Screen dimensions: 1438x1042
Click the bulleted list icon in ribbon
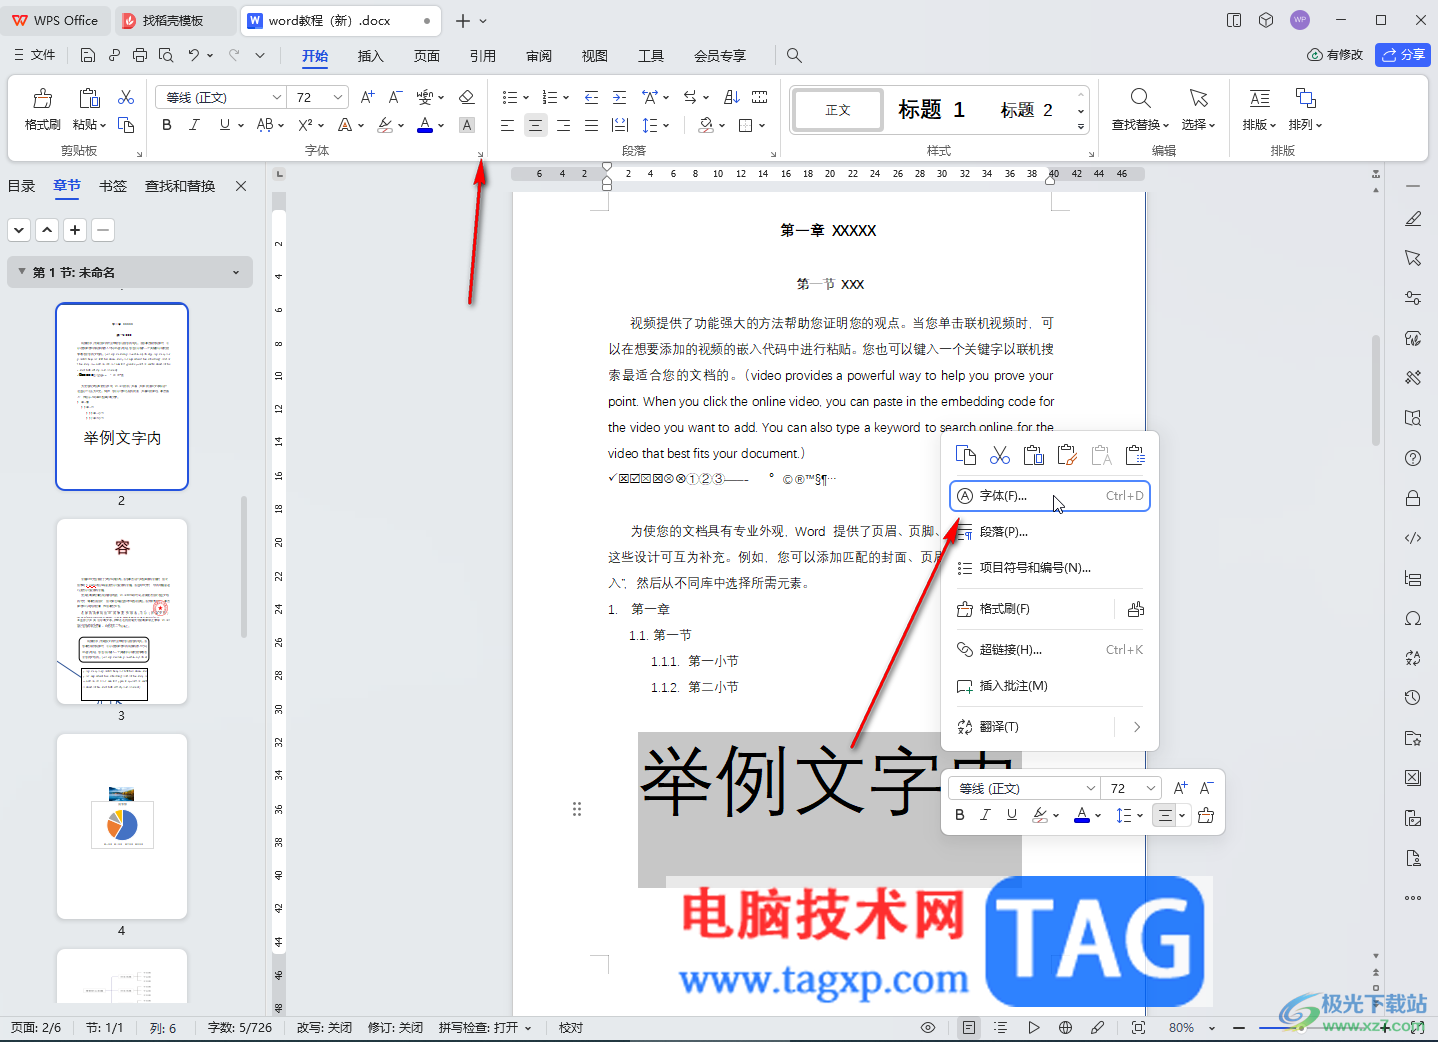tap(509, 97)
